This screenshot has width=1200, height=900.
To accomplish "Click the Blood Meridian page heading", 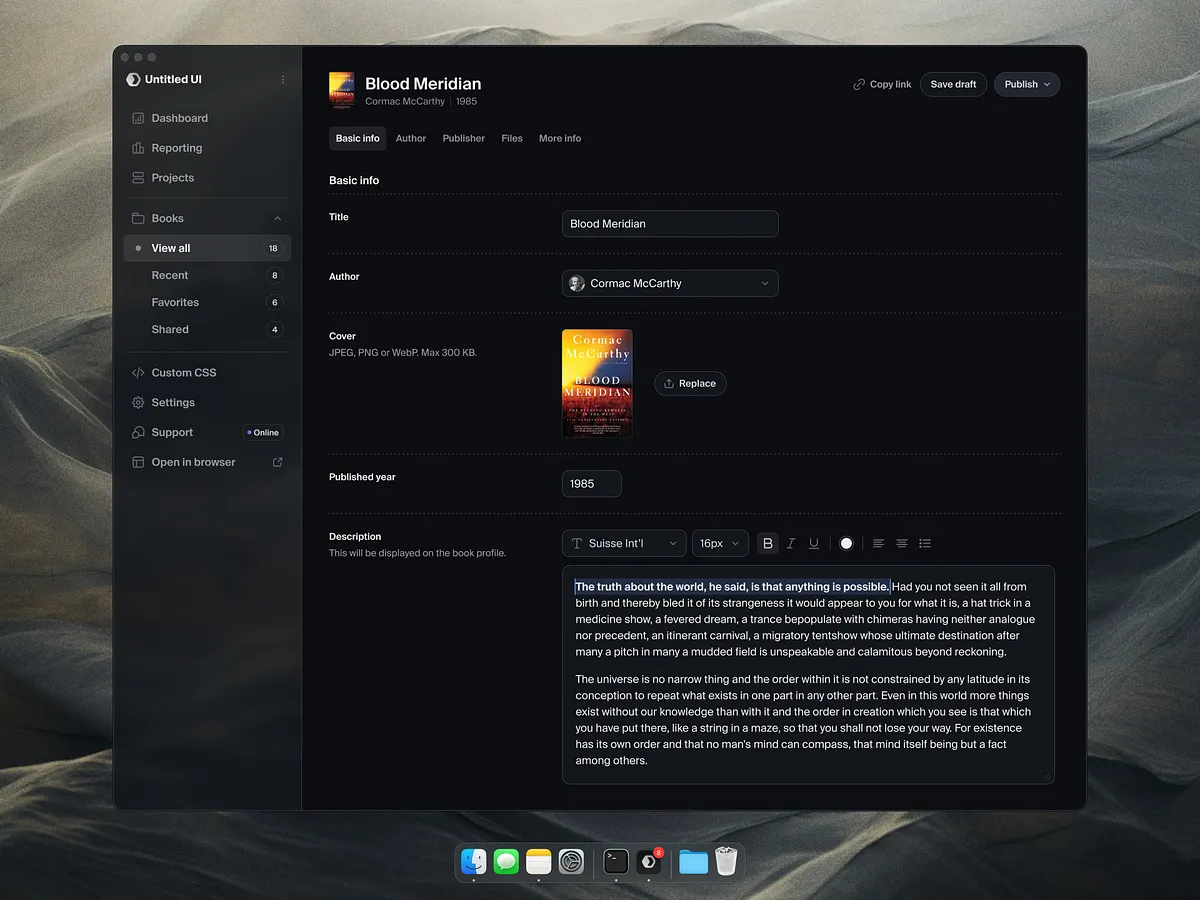I will pos(423,84).
